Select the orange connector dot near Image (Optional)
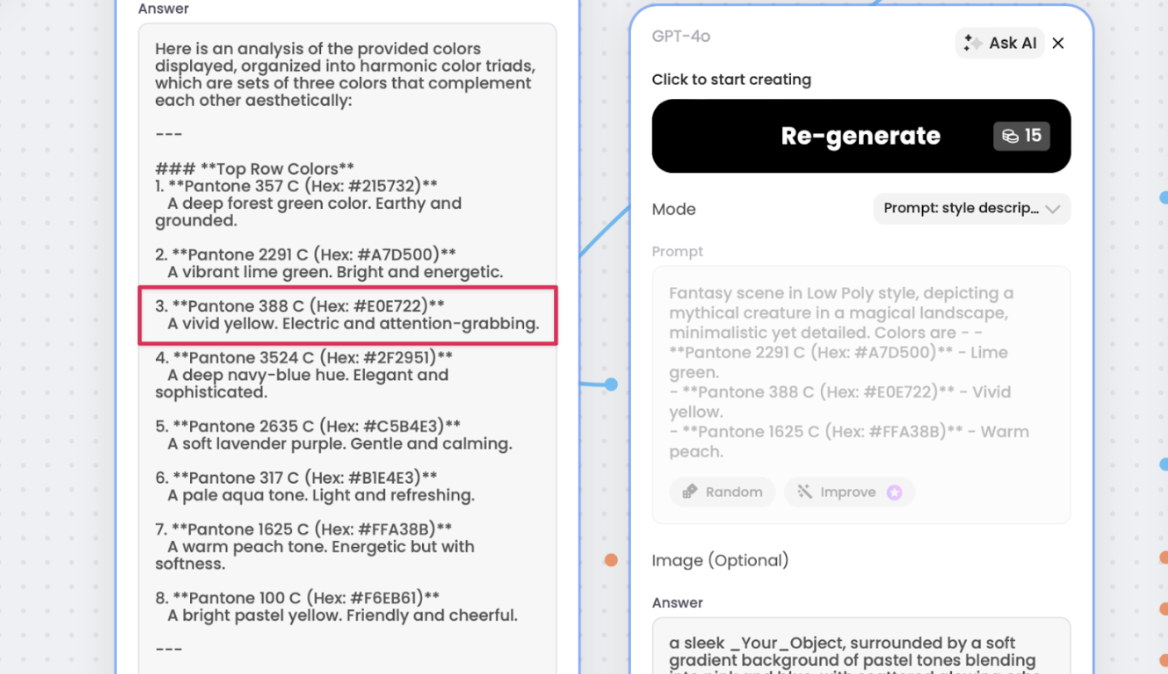1168x674 pixels. pos(611,560)
